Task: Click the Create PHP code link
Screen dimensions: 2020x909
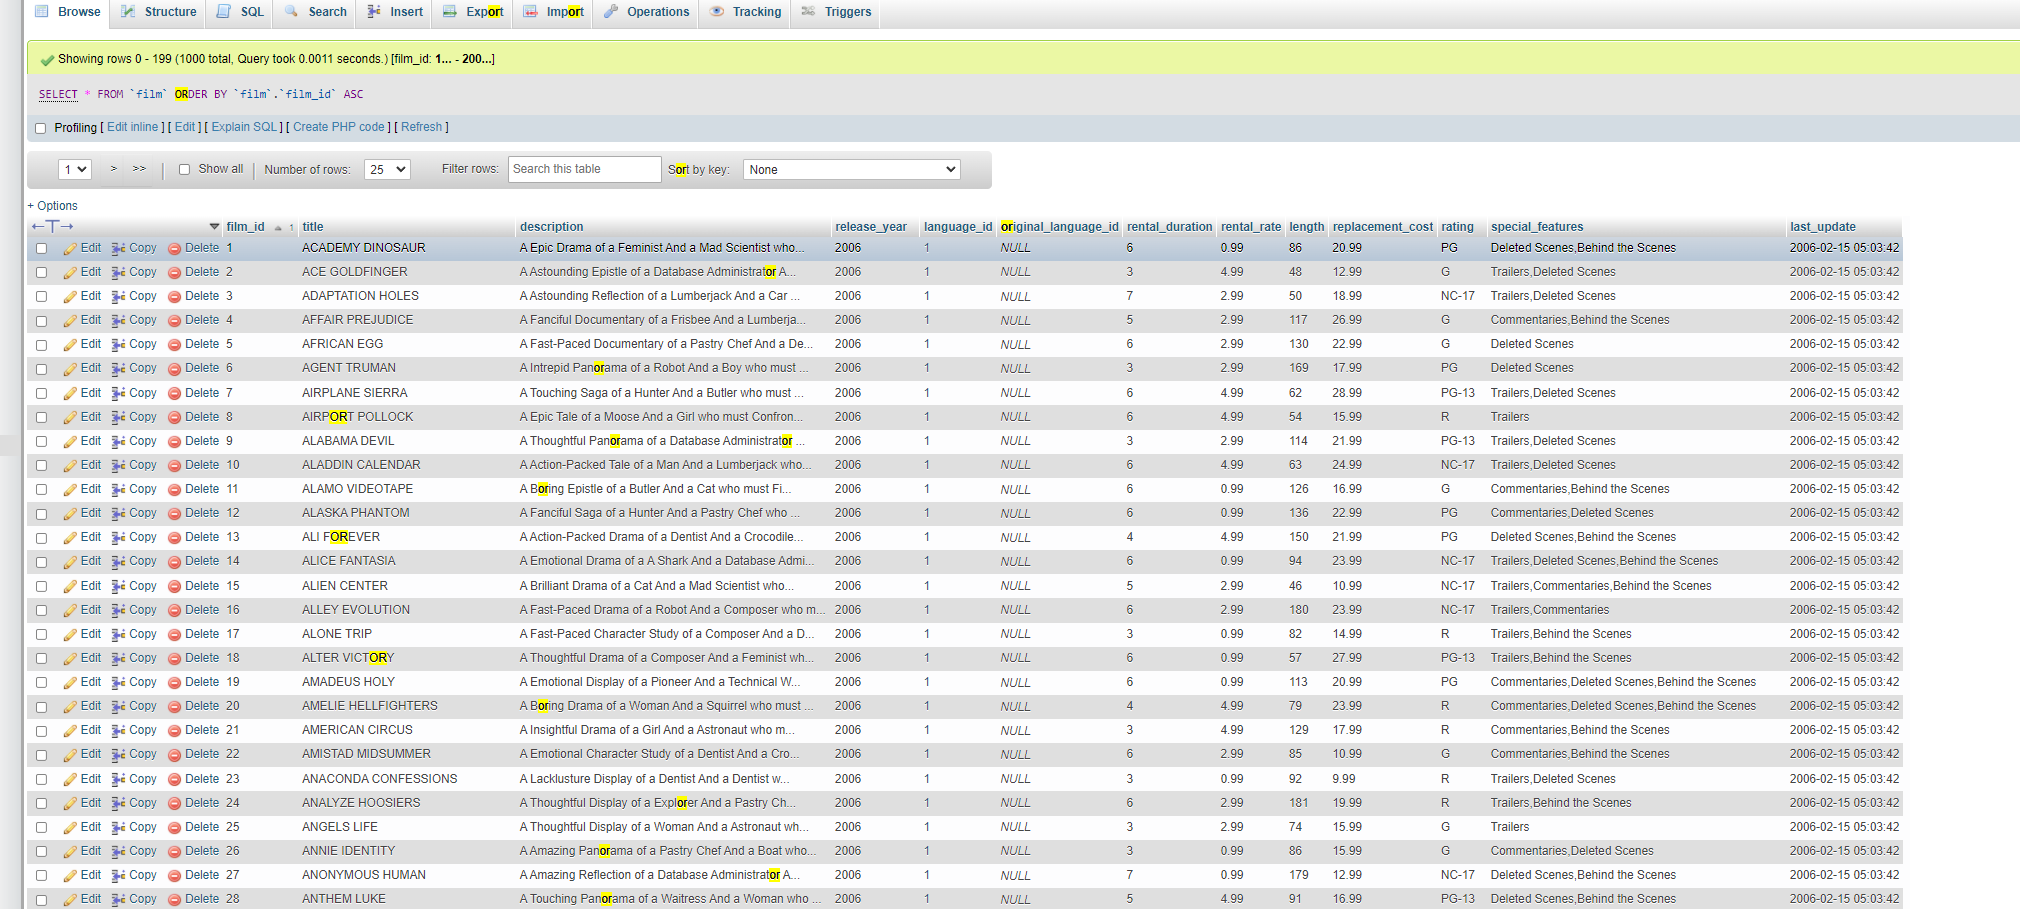Action: click(x=338, y=127)
